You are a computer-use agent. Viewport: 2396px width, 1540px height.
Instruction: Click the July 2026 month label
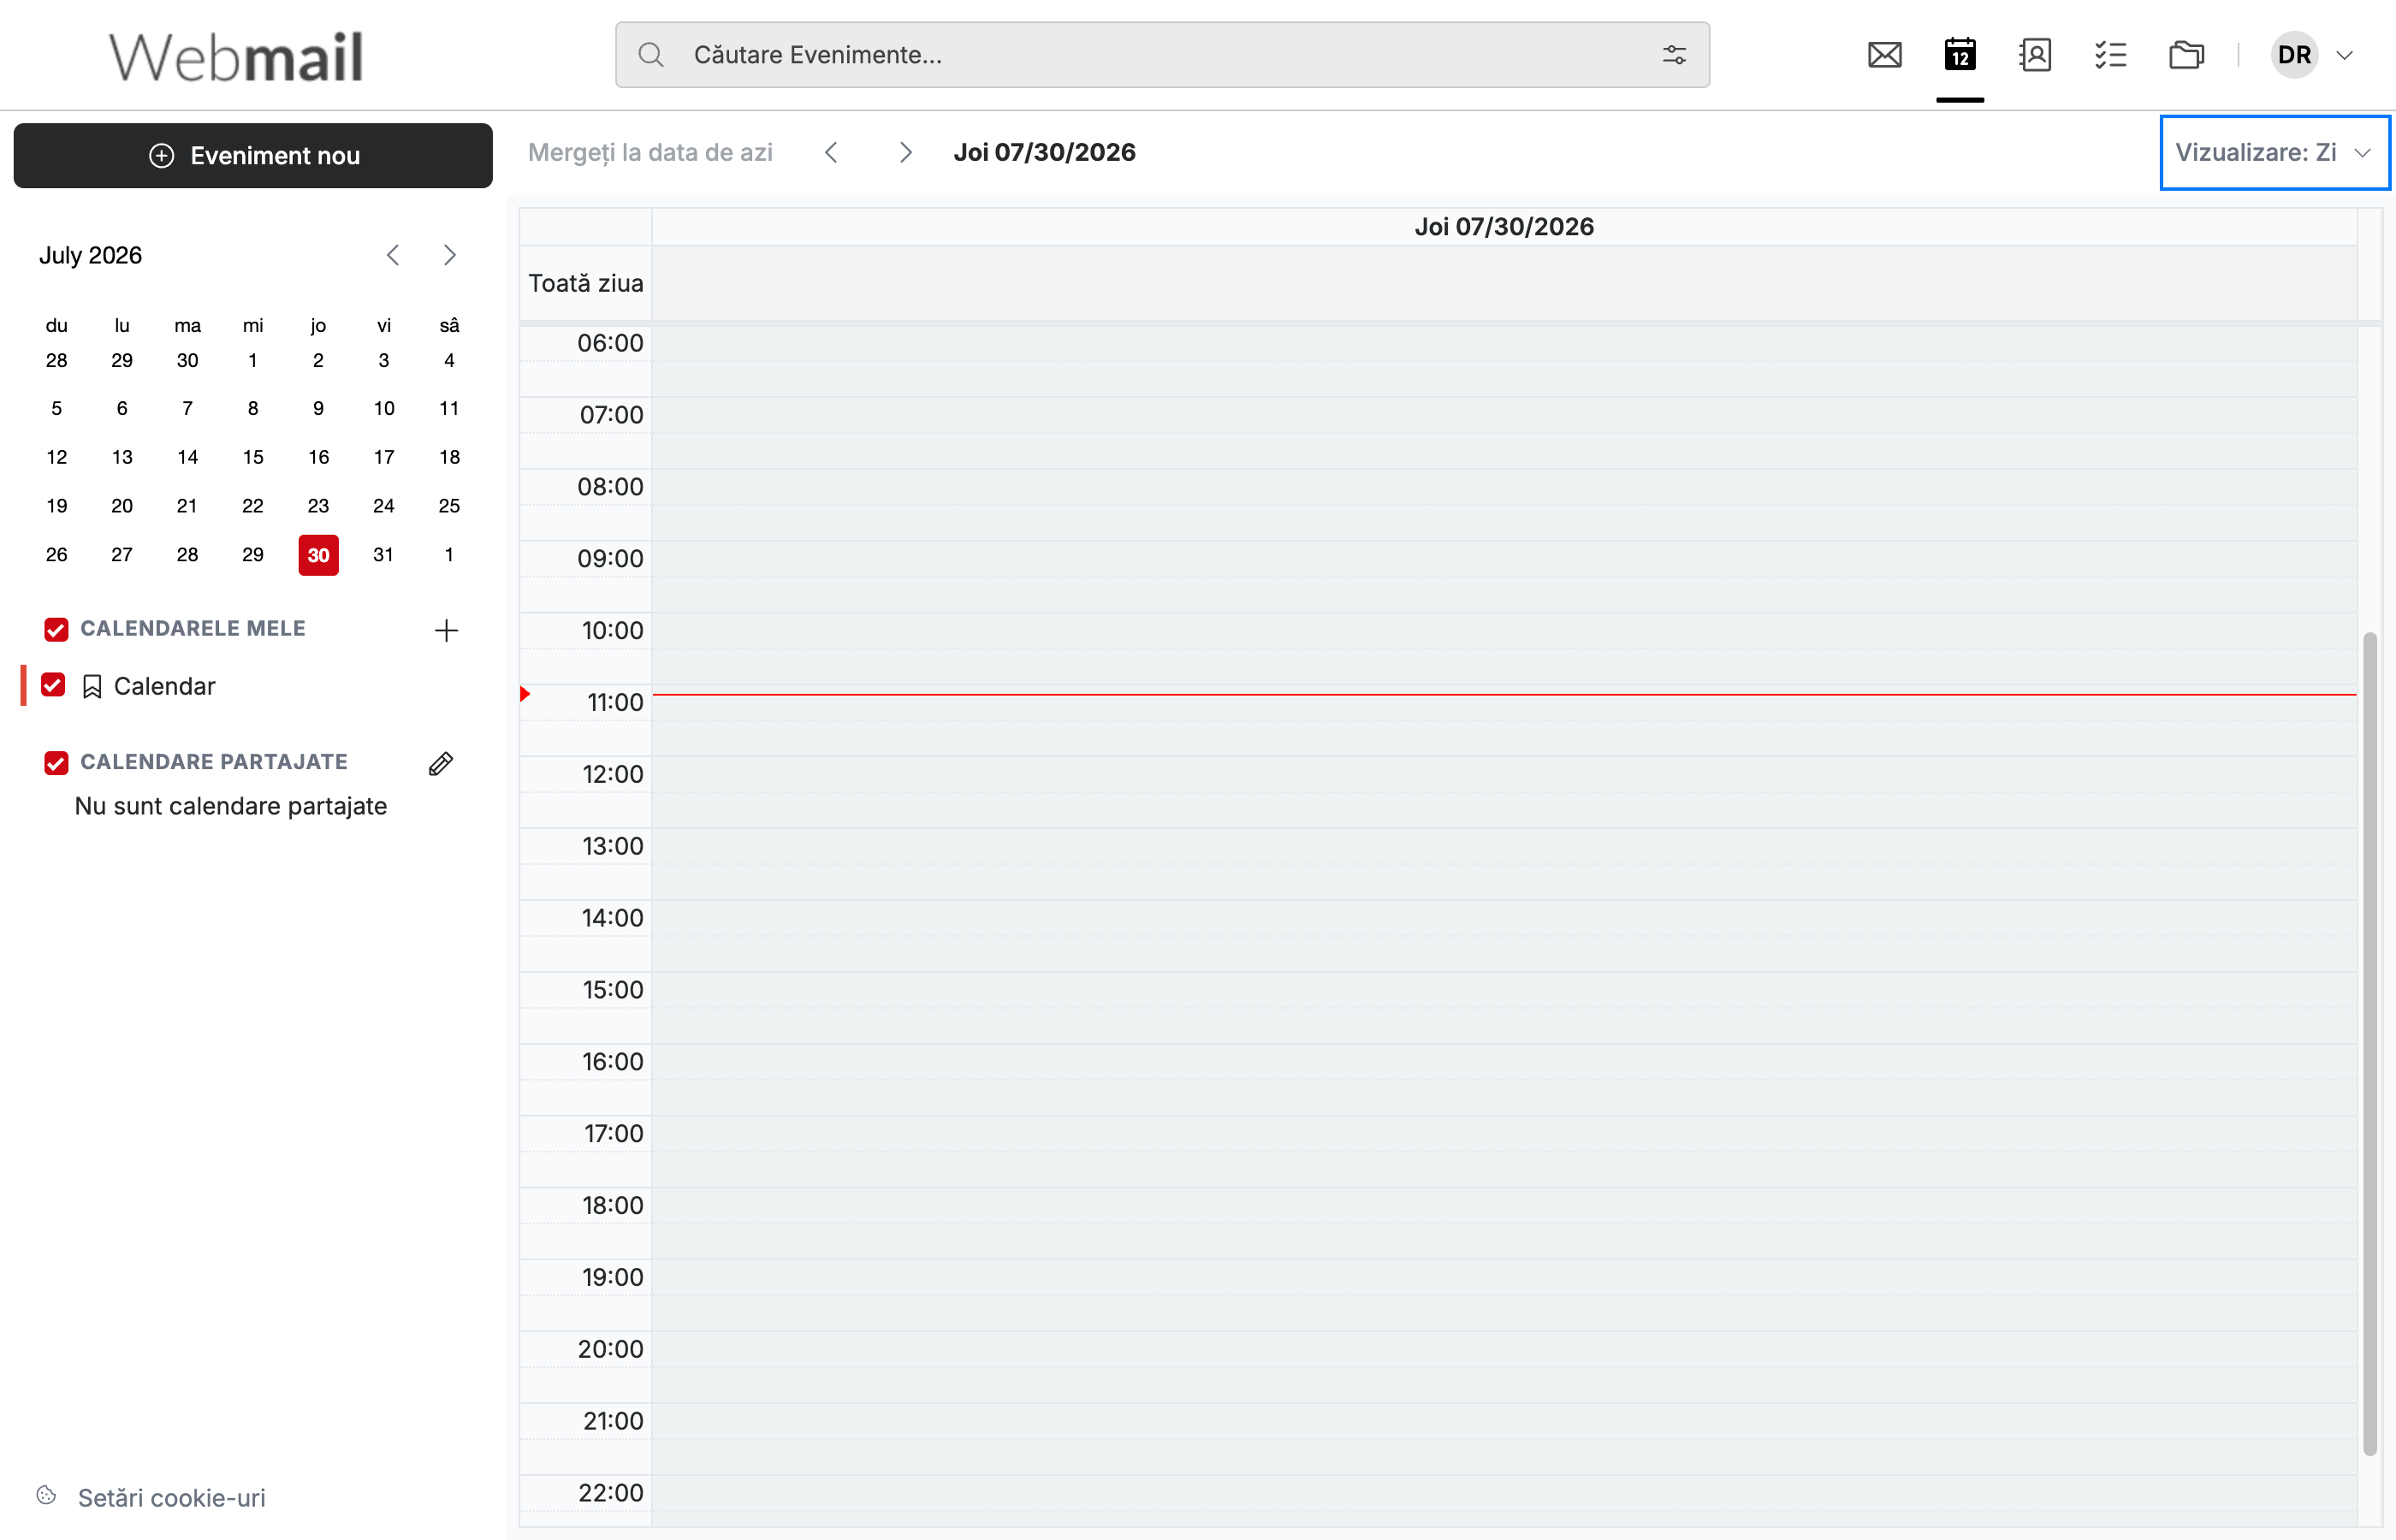pos(91,255)
